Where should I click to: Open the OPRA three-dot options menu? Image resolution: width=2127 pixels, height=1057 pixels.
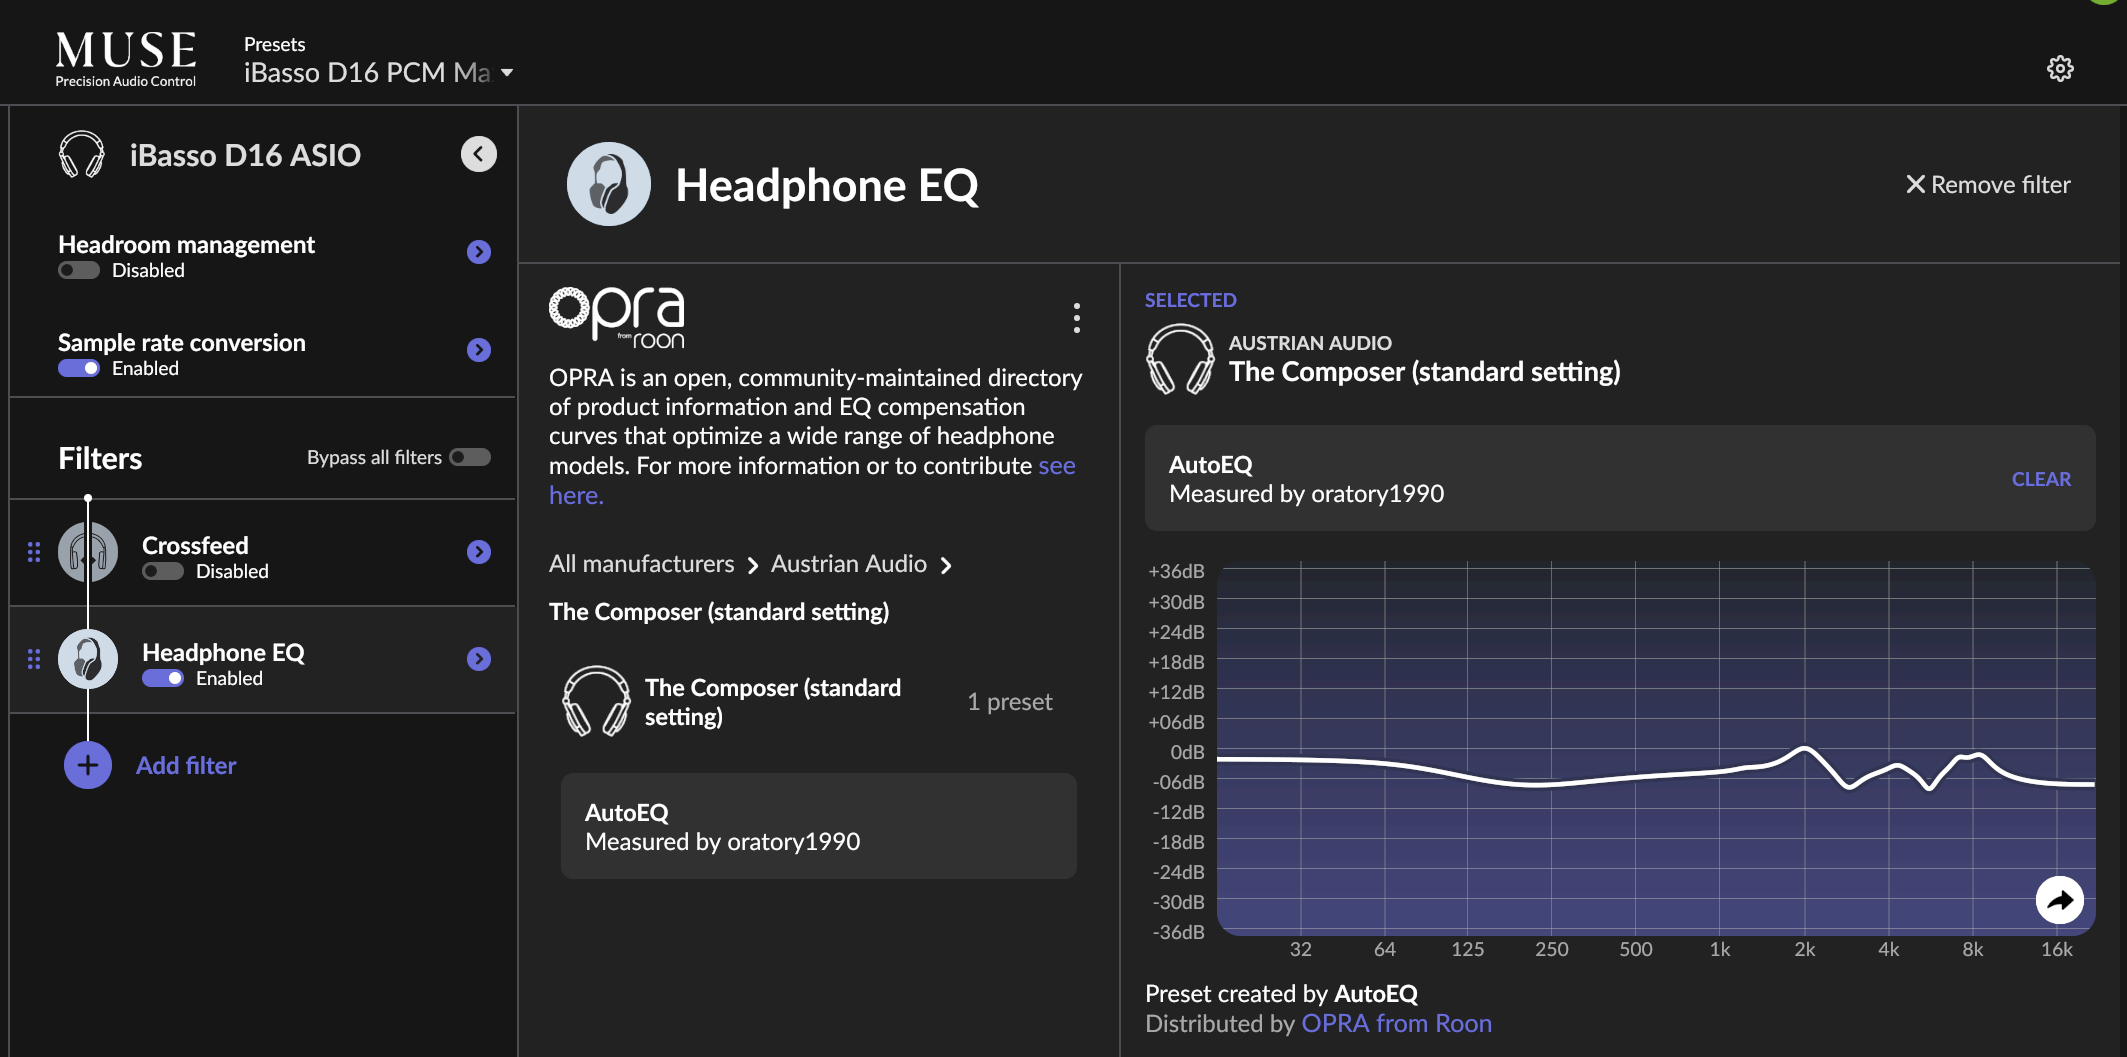point(1076,318)
